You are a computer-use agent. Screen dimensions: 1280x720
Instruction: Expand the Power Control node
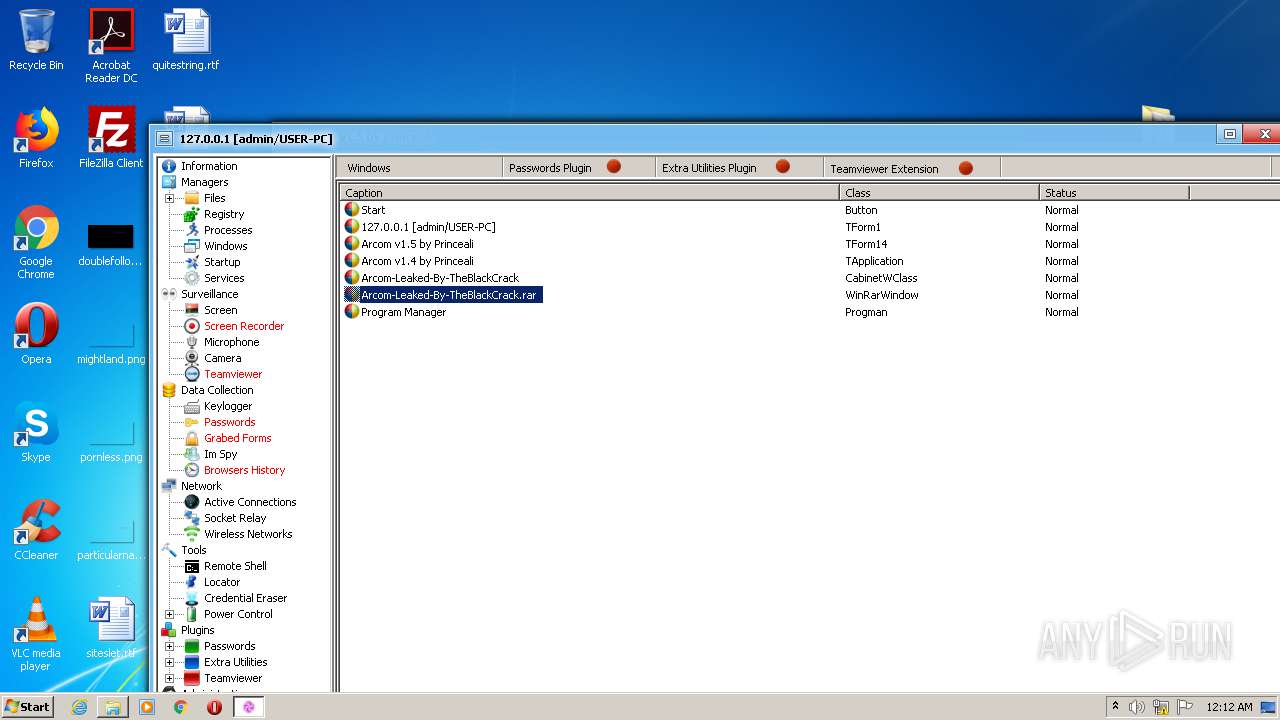click(x=170, y=614)
